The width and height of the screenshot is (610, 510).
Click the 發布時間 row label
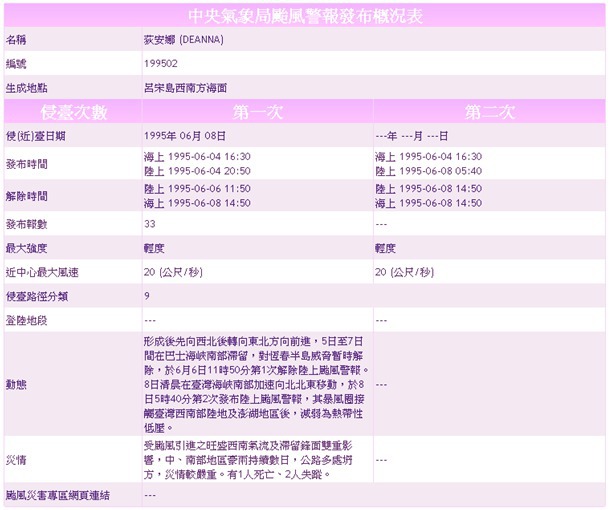click(x=26, y=164)
